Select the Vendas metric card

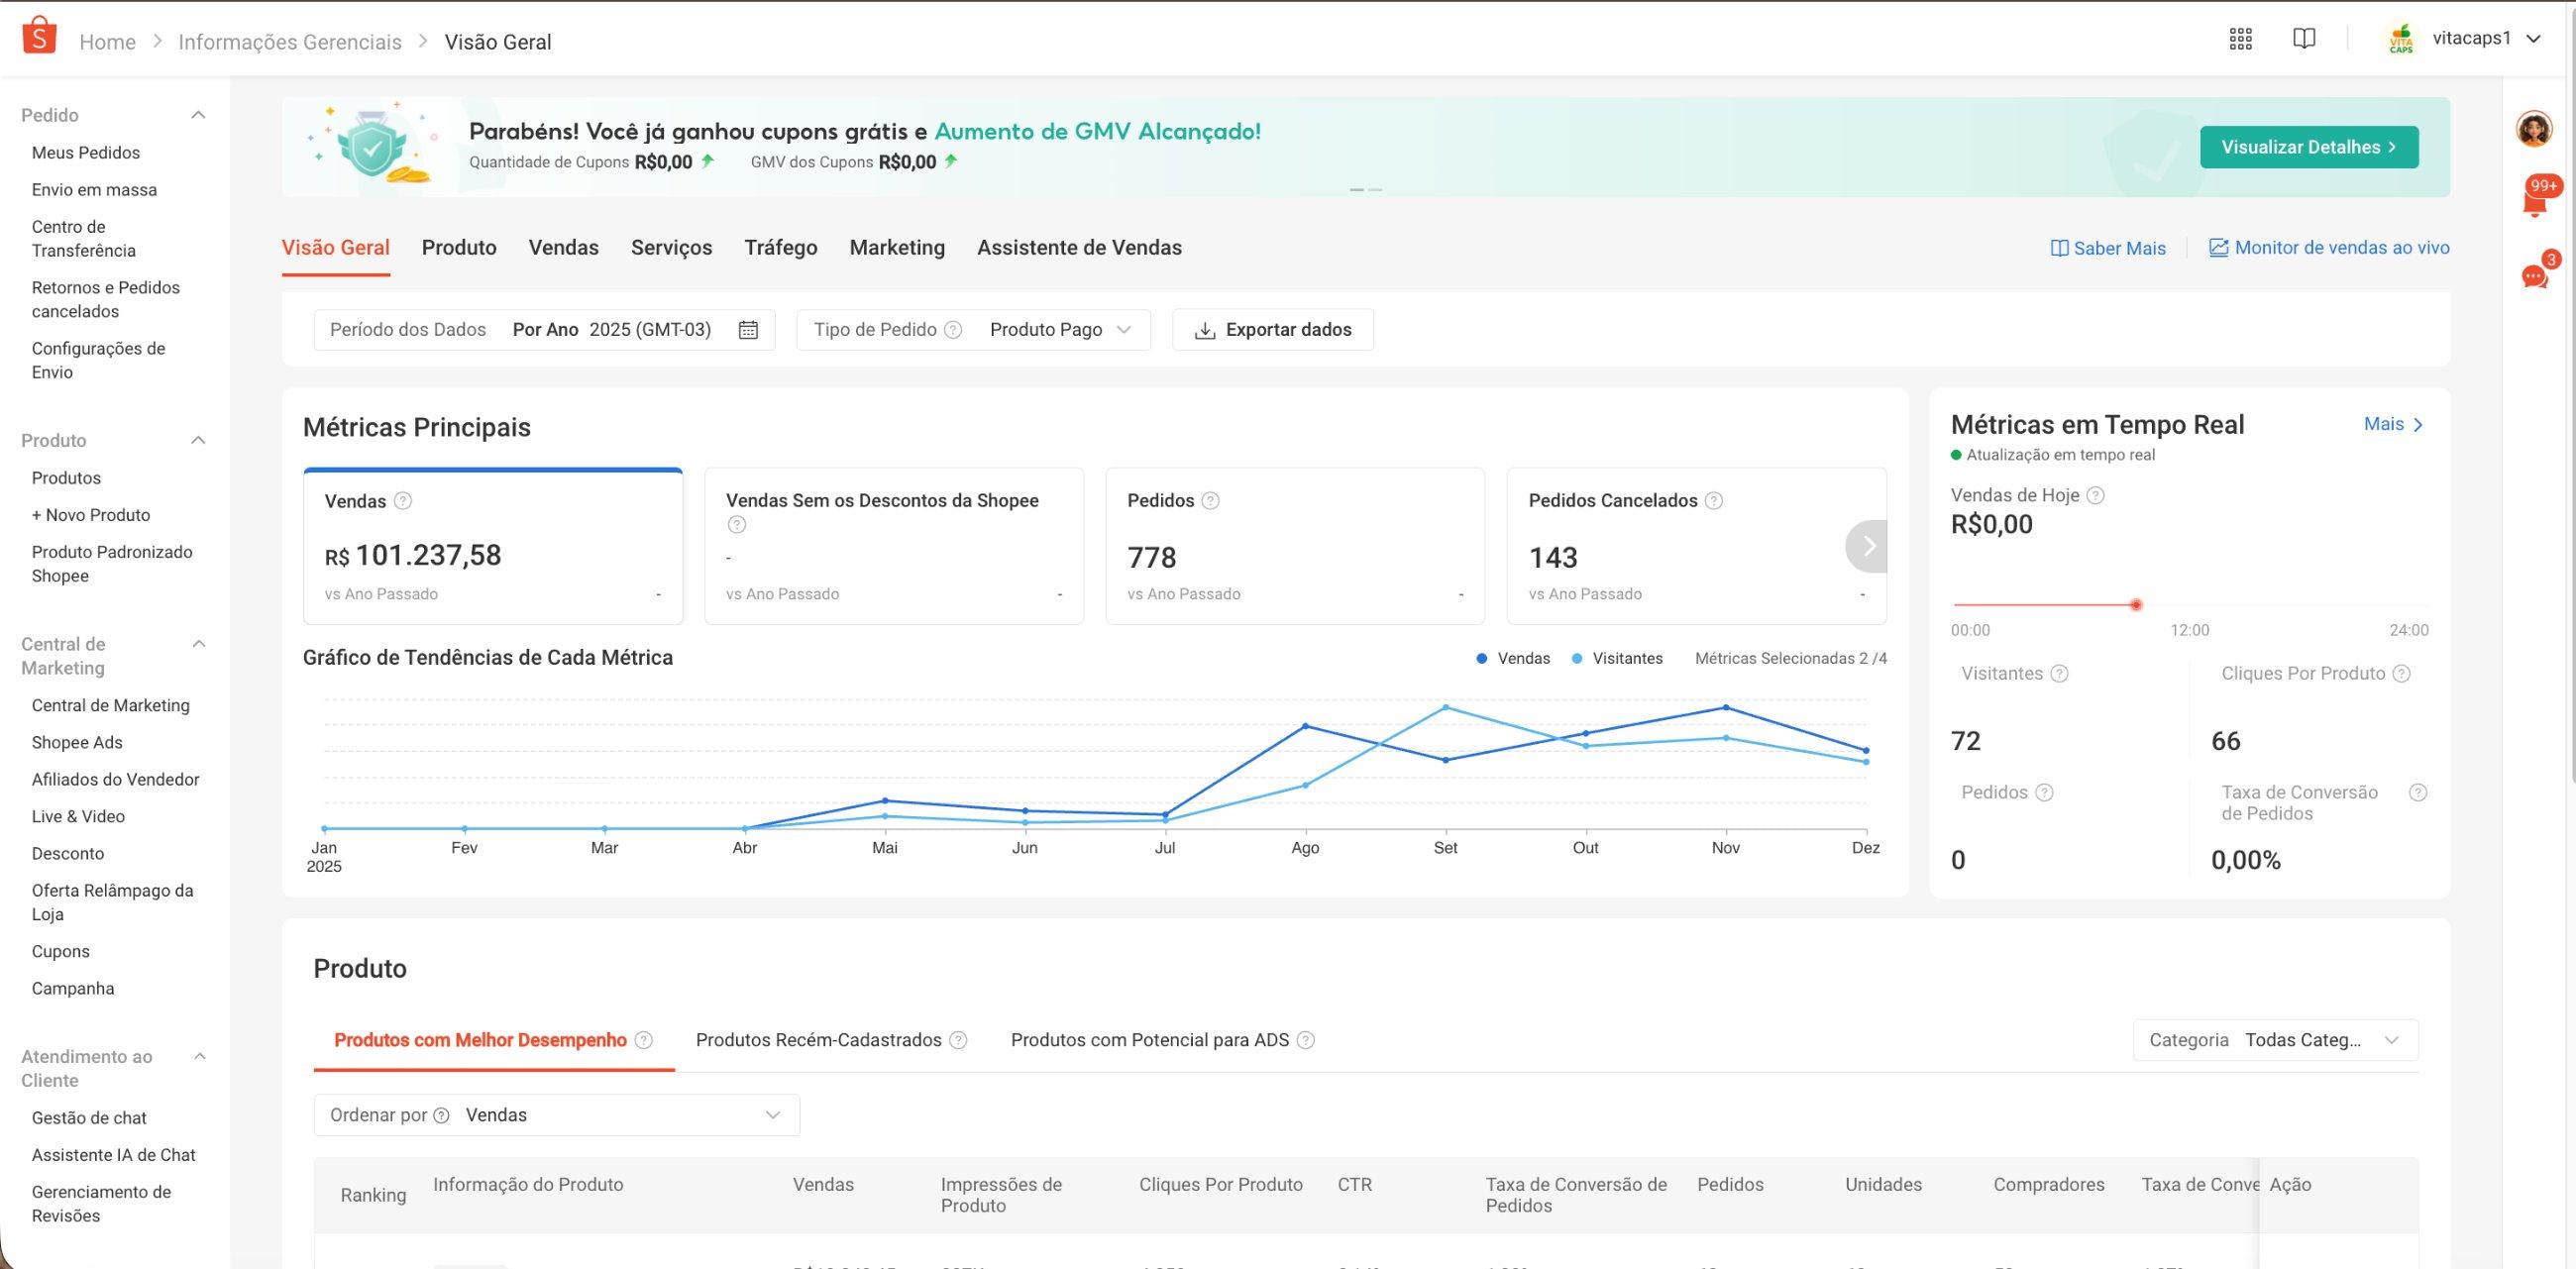(493, 546)
